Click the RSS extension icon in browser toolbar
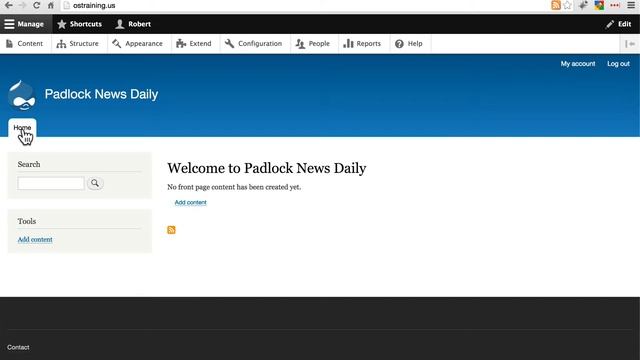Screen dimensions: 640x360 pyautogui.click(x=556, y=5)
